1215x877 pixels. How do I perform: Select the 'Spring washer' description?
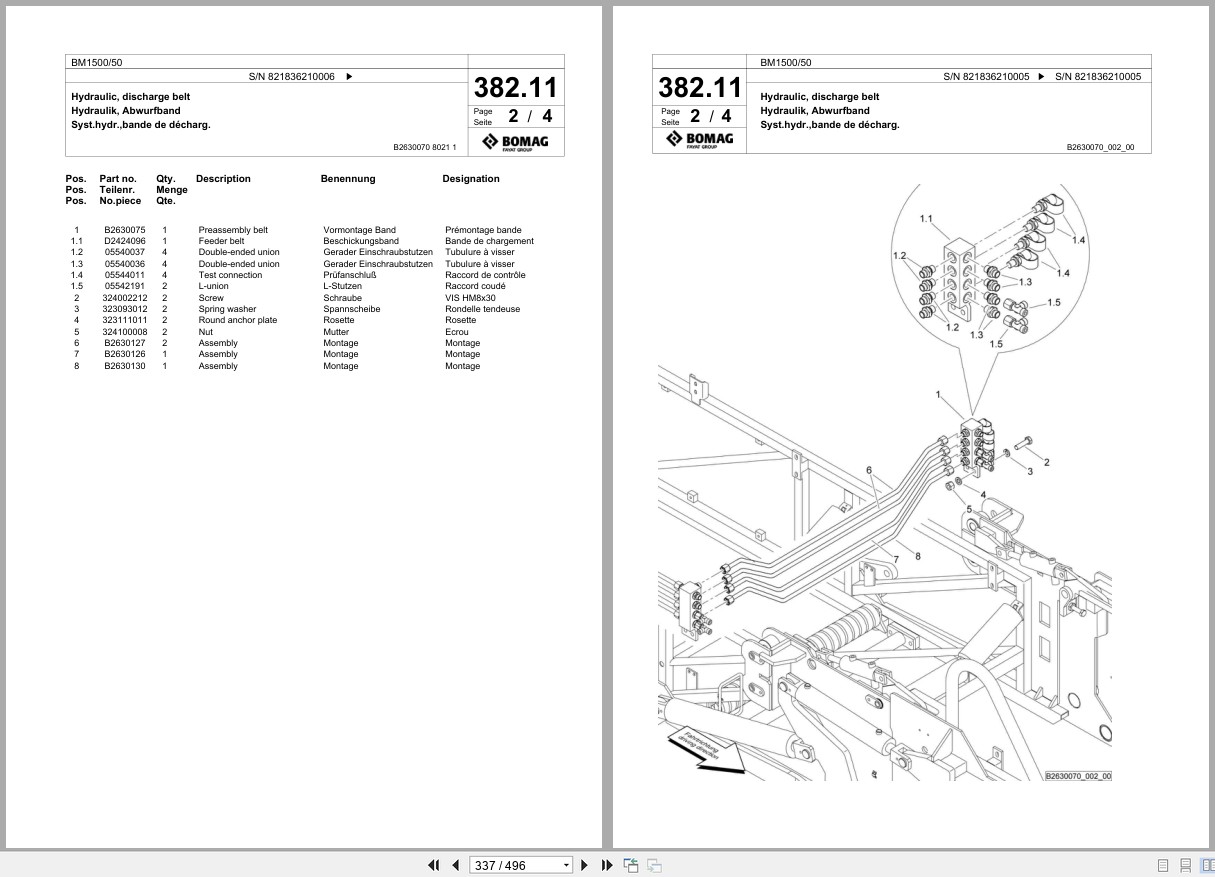[x=227, y=309]
